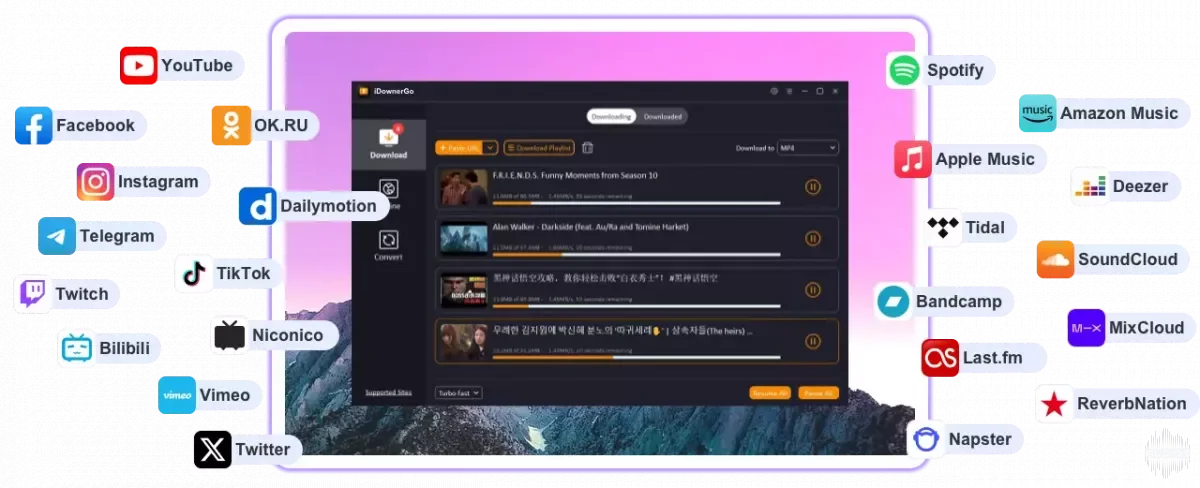Viewport: 1200px width, 488px height.
Task: Open the Online browser sidebar section
Action: (388, 193)
